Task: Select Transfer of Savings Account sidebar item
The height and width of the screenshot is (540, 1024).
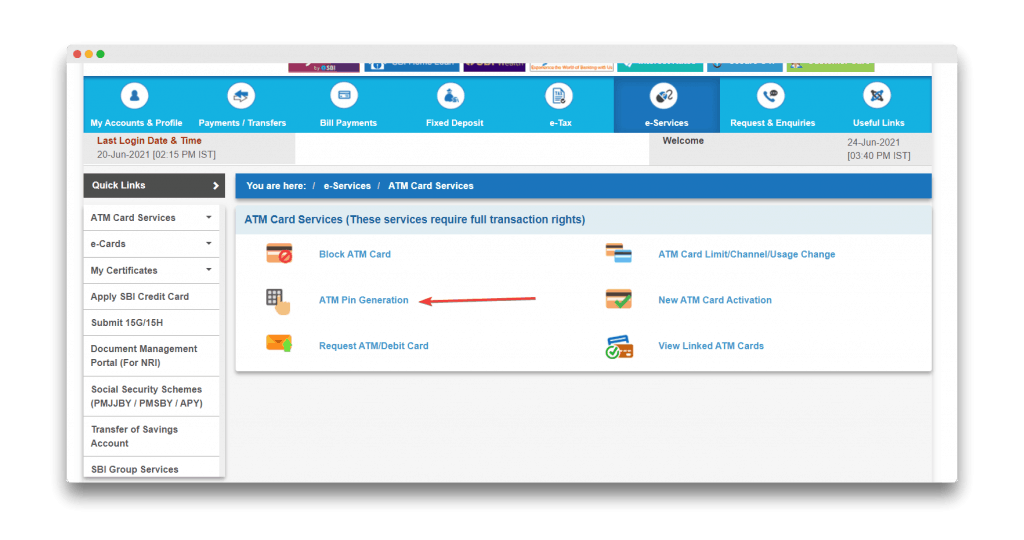Action: [x=152, y=436]
